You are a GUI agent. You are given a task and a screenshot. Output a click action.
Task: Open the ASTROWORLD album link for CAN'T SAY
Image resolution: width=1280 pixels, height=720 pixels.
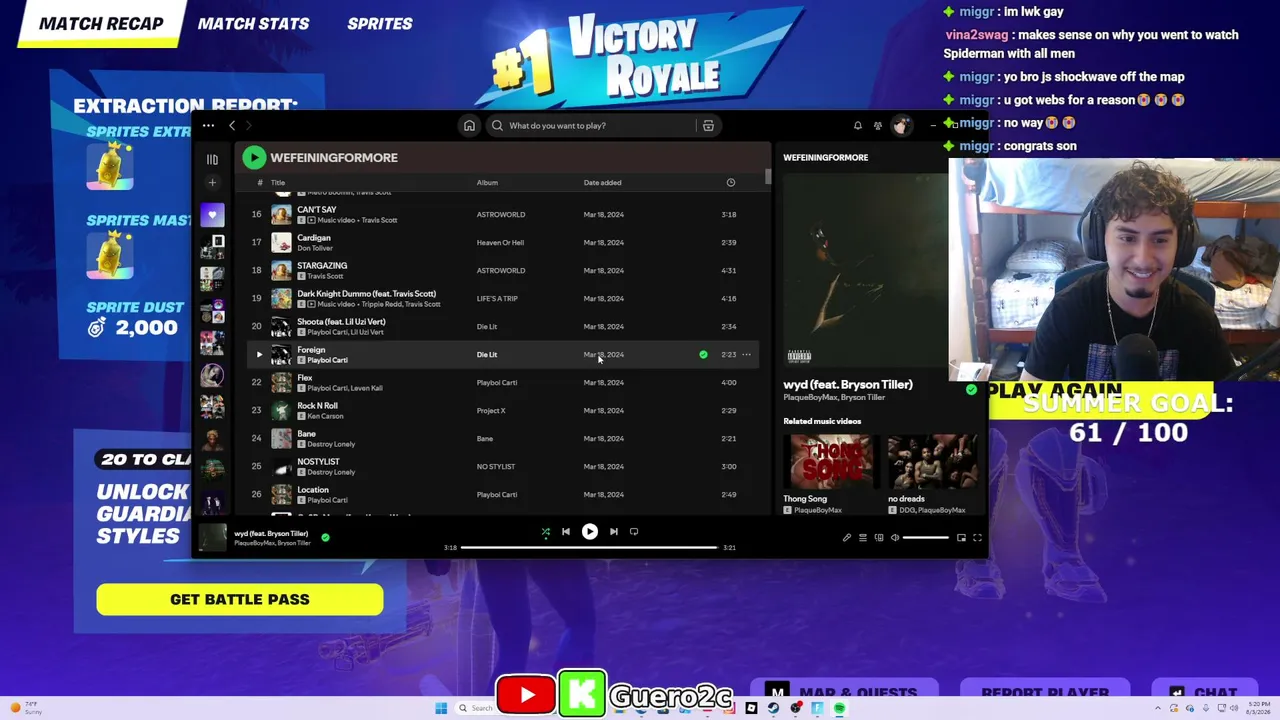point(501,214)
